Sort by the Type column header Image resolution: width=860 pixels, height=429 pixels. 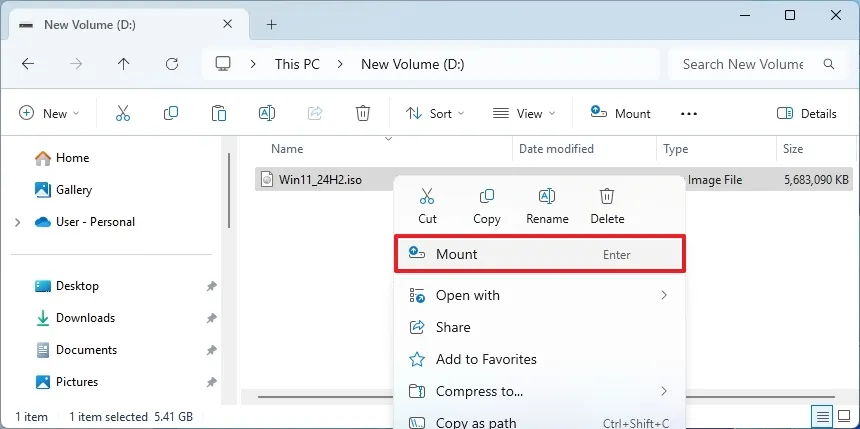point(676,149)
